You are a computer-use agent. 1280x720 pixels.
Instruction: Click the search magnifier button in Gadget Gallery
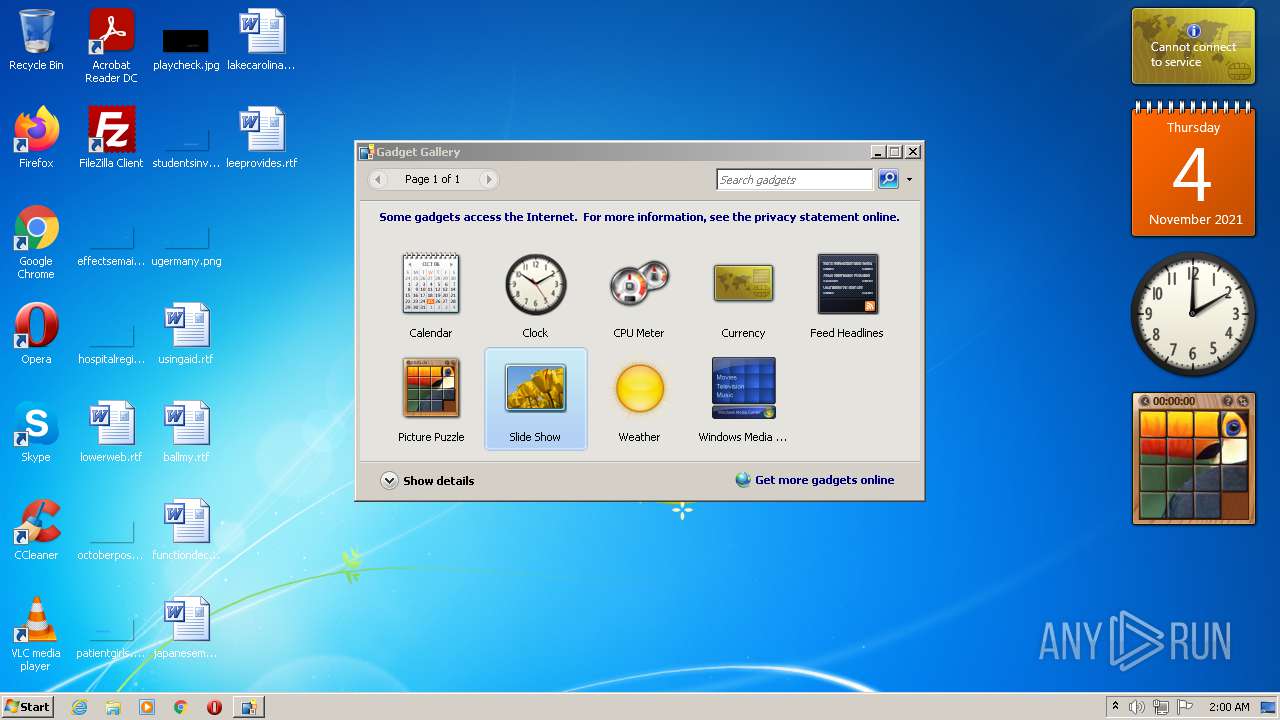pyautogui.click(x=888, y=180)
